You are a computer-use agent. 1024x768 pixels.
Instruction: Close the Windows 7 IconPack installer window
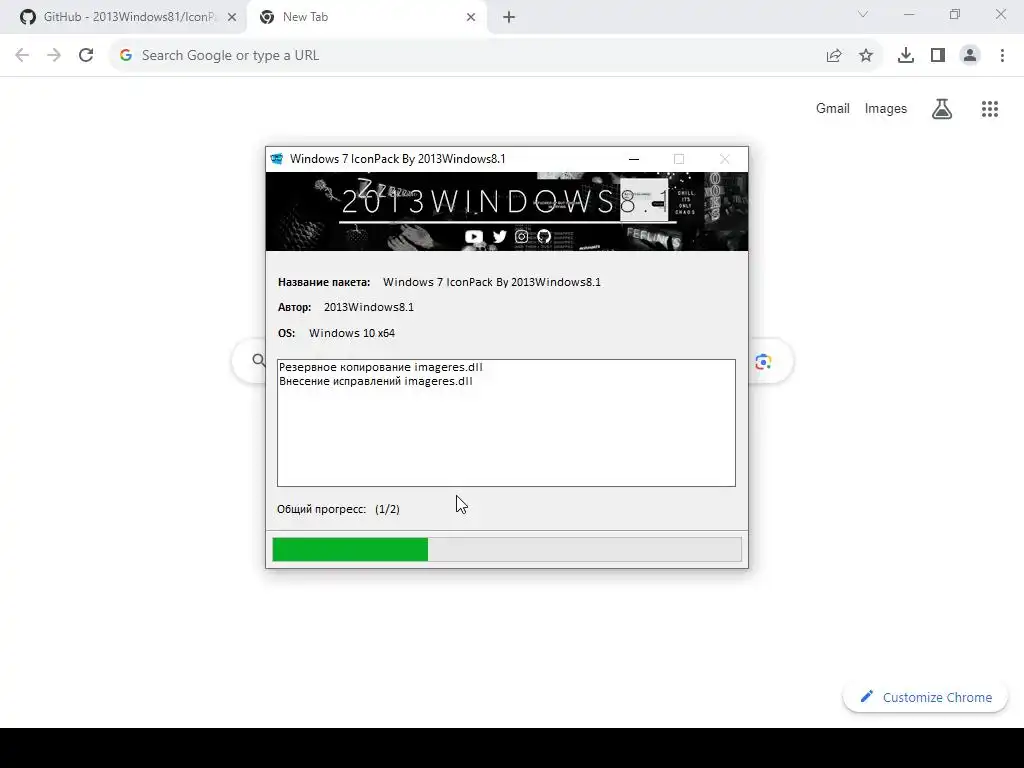click(x=724, y=159)
